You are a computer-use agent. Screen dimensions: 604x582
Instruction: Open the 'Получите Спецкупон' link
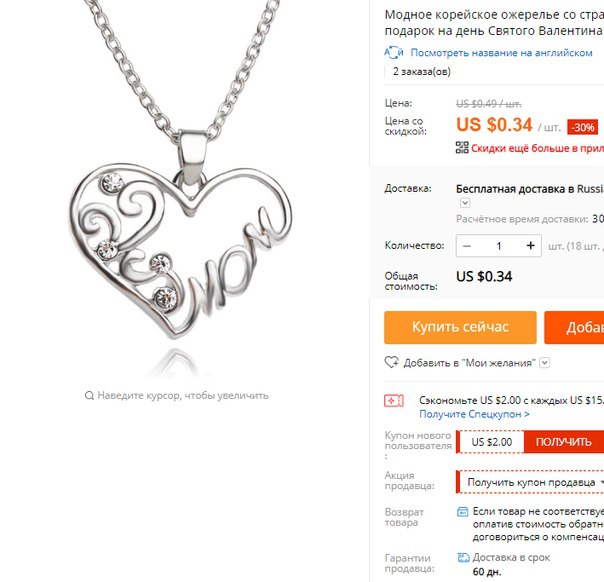pyautogui.click(x=474, y=414)
